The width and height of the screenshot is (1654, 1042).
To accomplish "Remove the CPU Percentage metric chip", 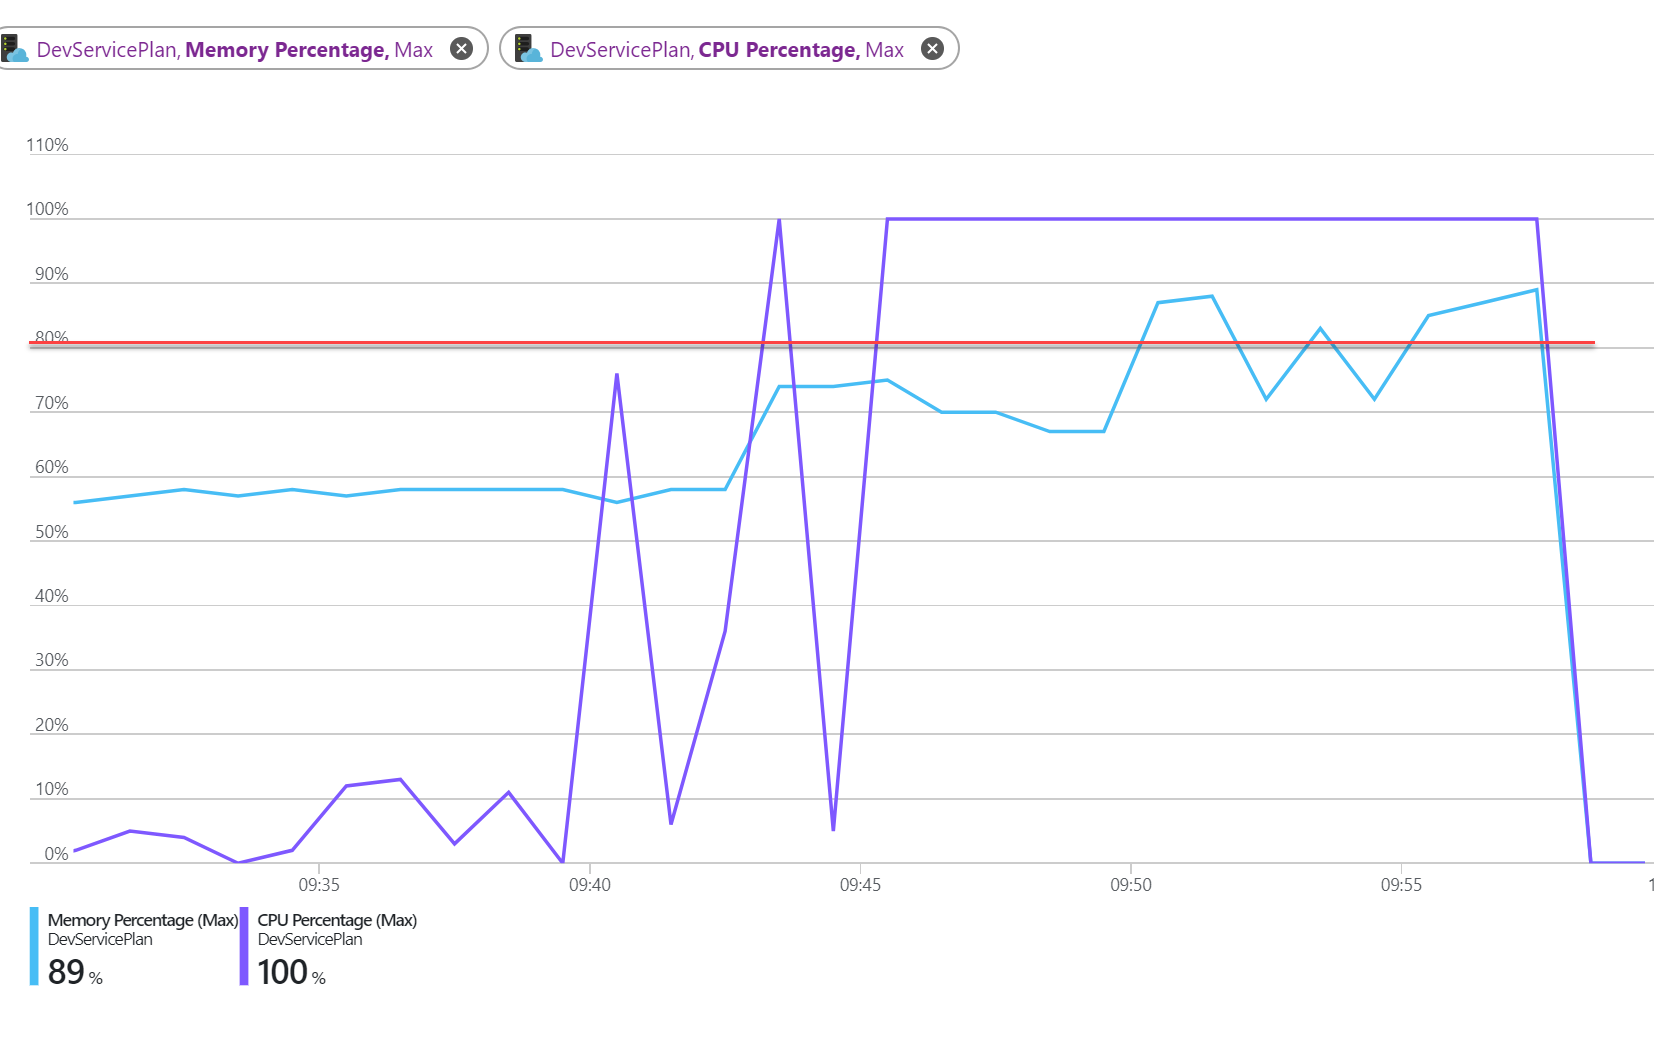I will click(932, 49).
